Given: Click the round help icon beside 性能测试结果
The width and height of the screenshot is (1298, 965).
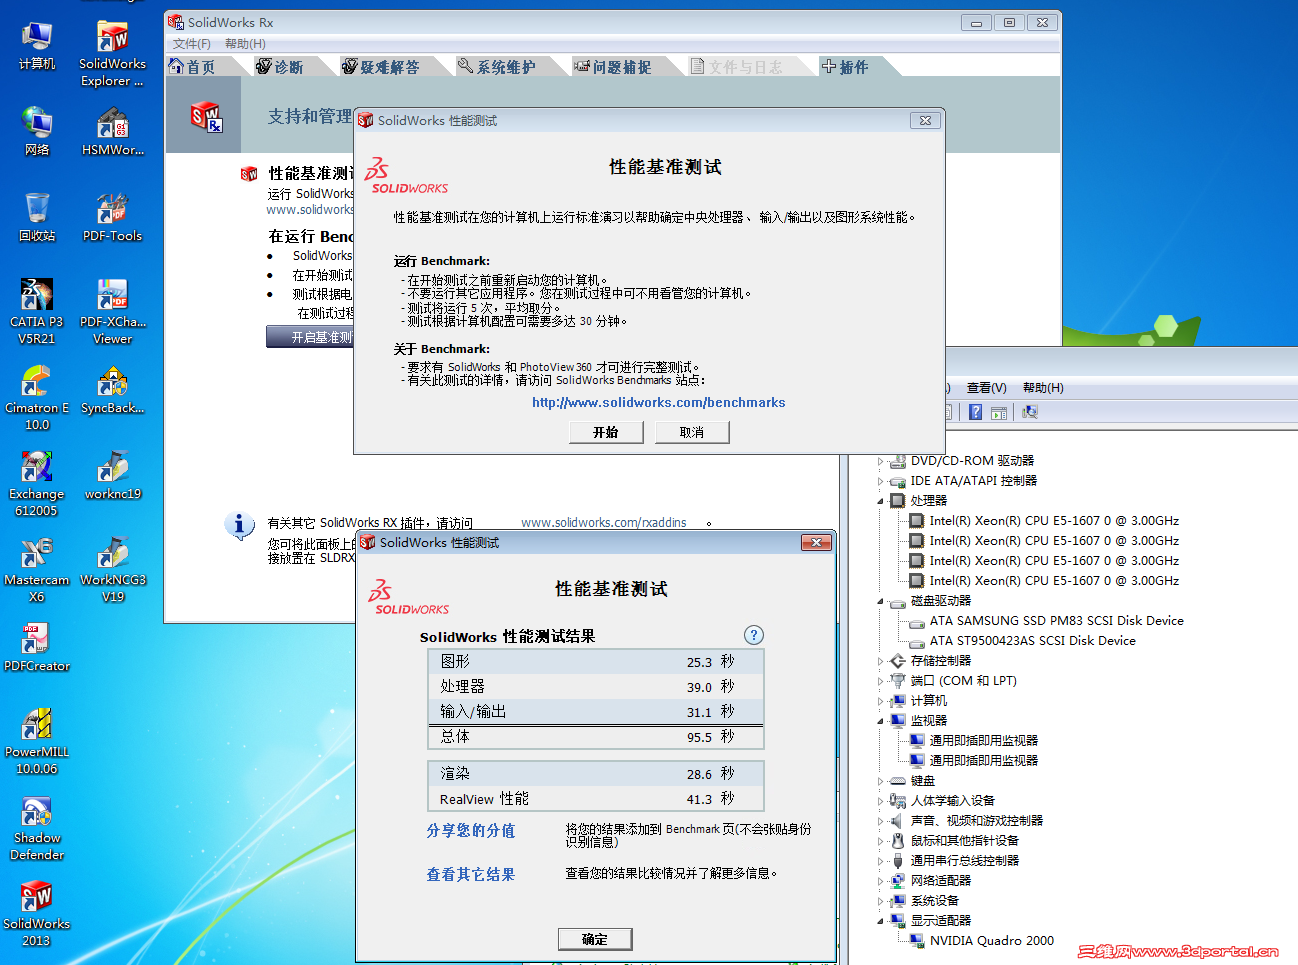Looking at the screenshot, I should point(754,635).
